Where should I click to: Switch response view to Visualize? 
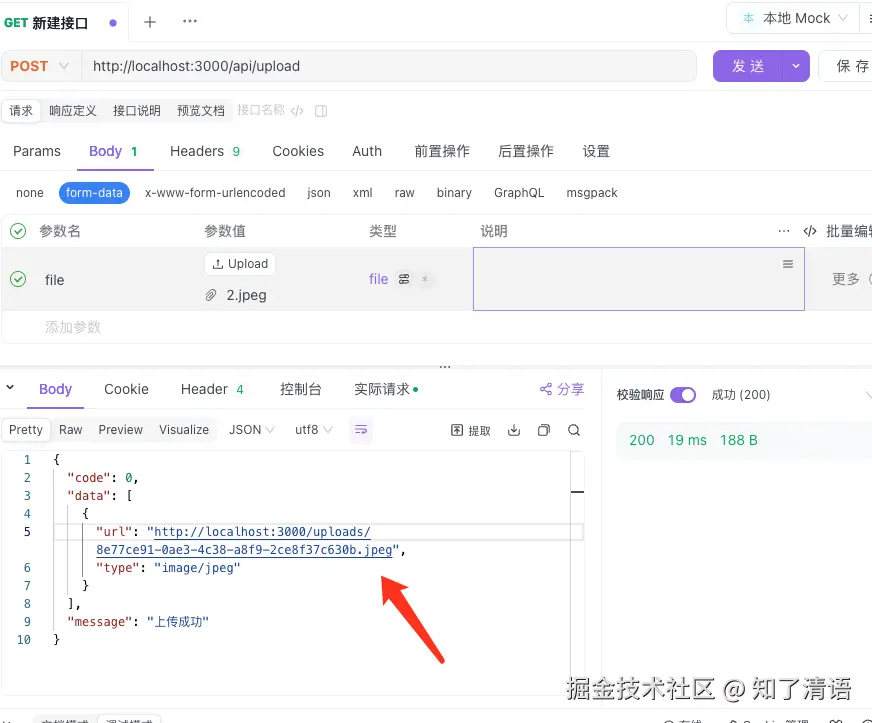pos(184,430)
